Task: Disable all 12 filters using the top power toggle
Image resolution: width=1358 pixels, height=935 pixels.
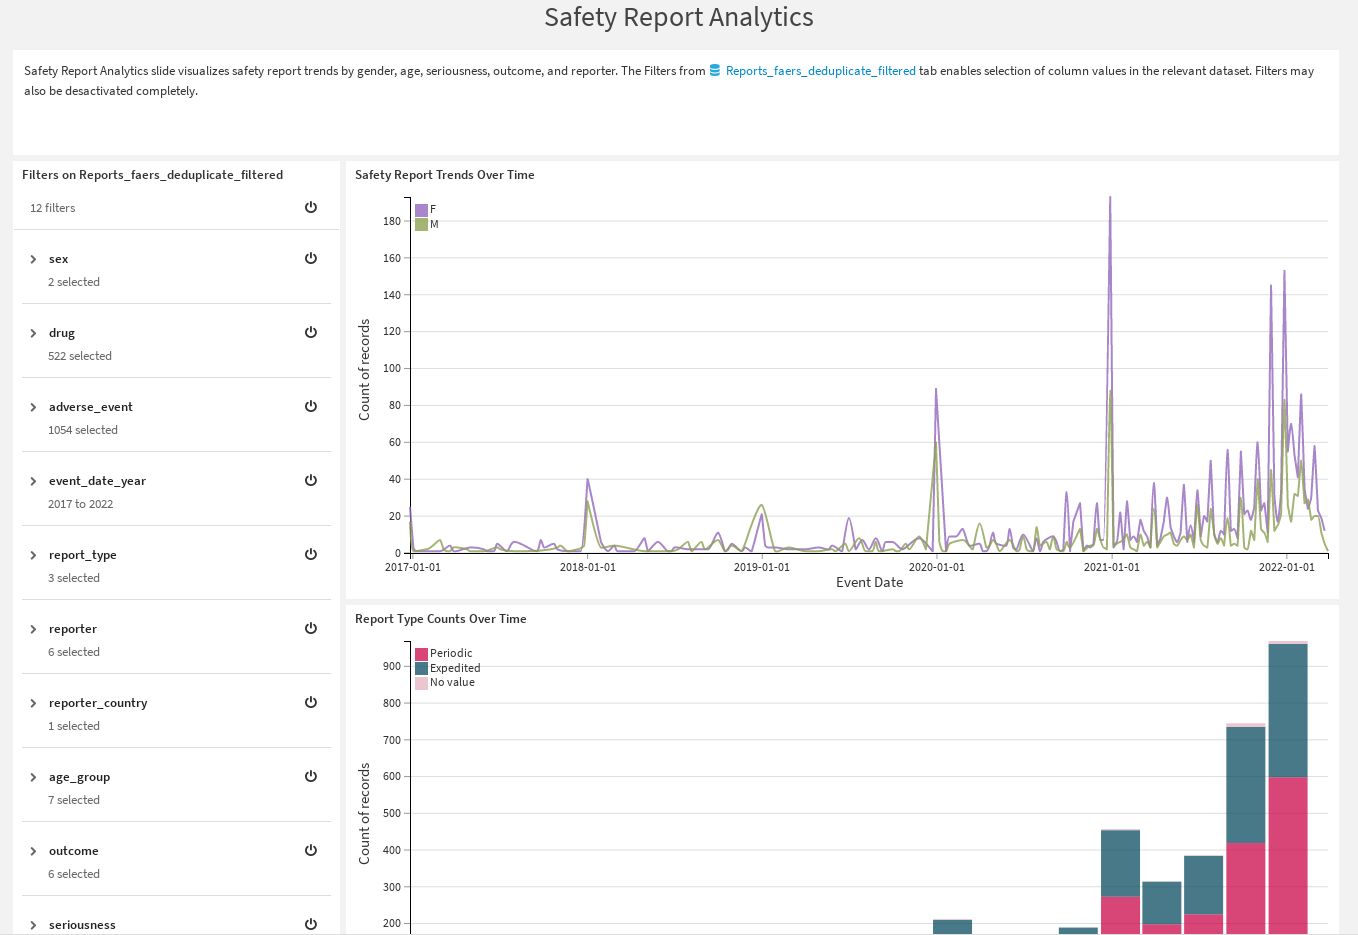Action: point(311,207)
